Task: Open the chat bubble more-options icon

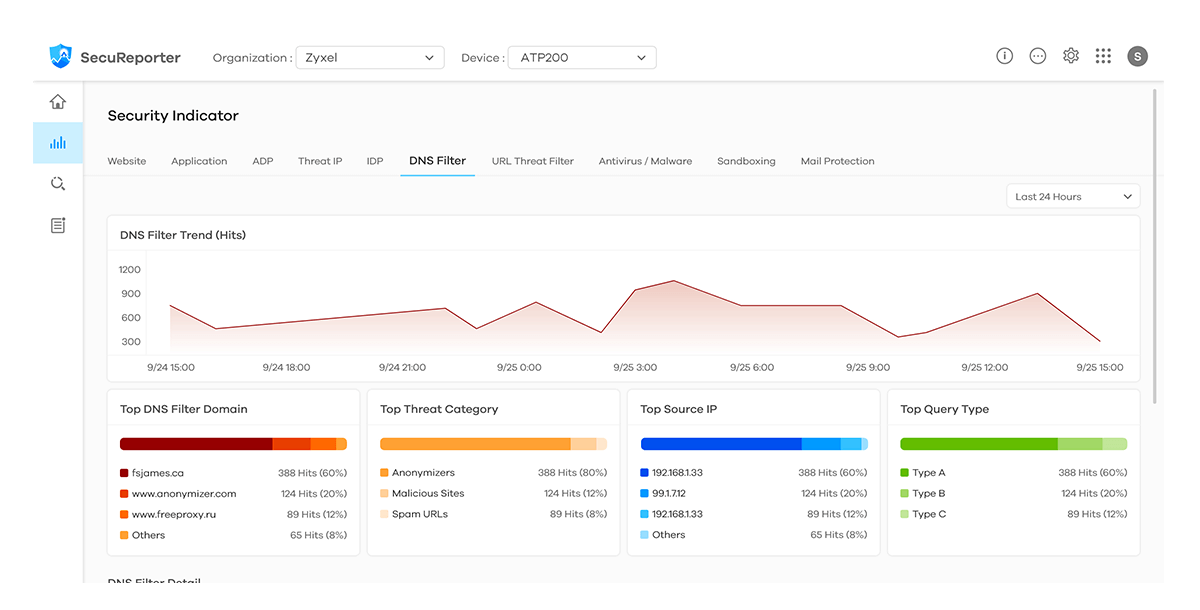Action: (x=1038, y=56)
